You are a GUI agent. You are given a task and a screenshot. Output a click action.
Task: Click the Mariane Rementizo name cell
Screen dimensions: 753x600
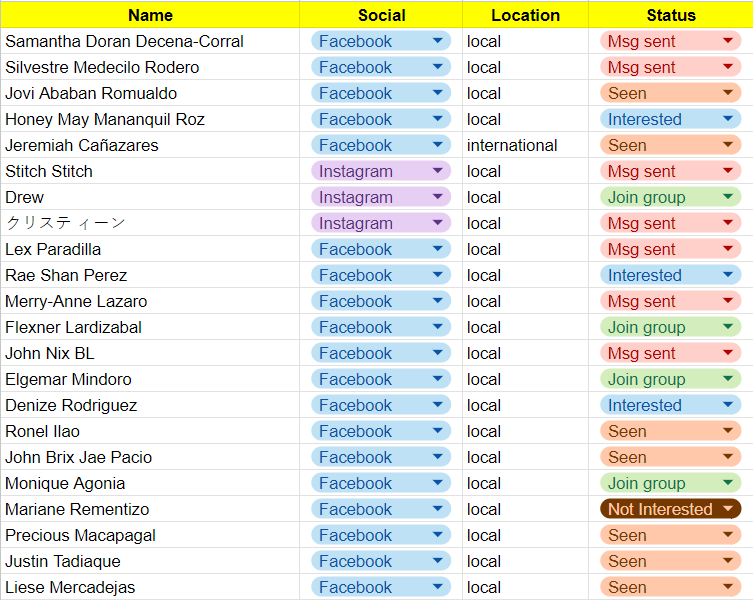[x=77, y=509]
